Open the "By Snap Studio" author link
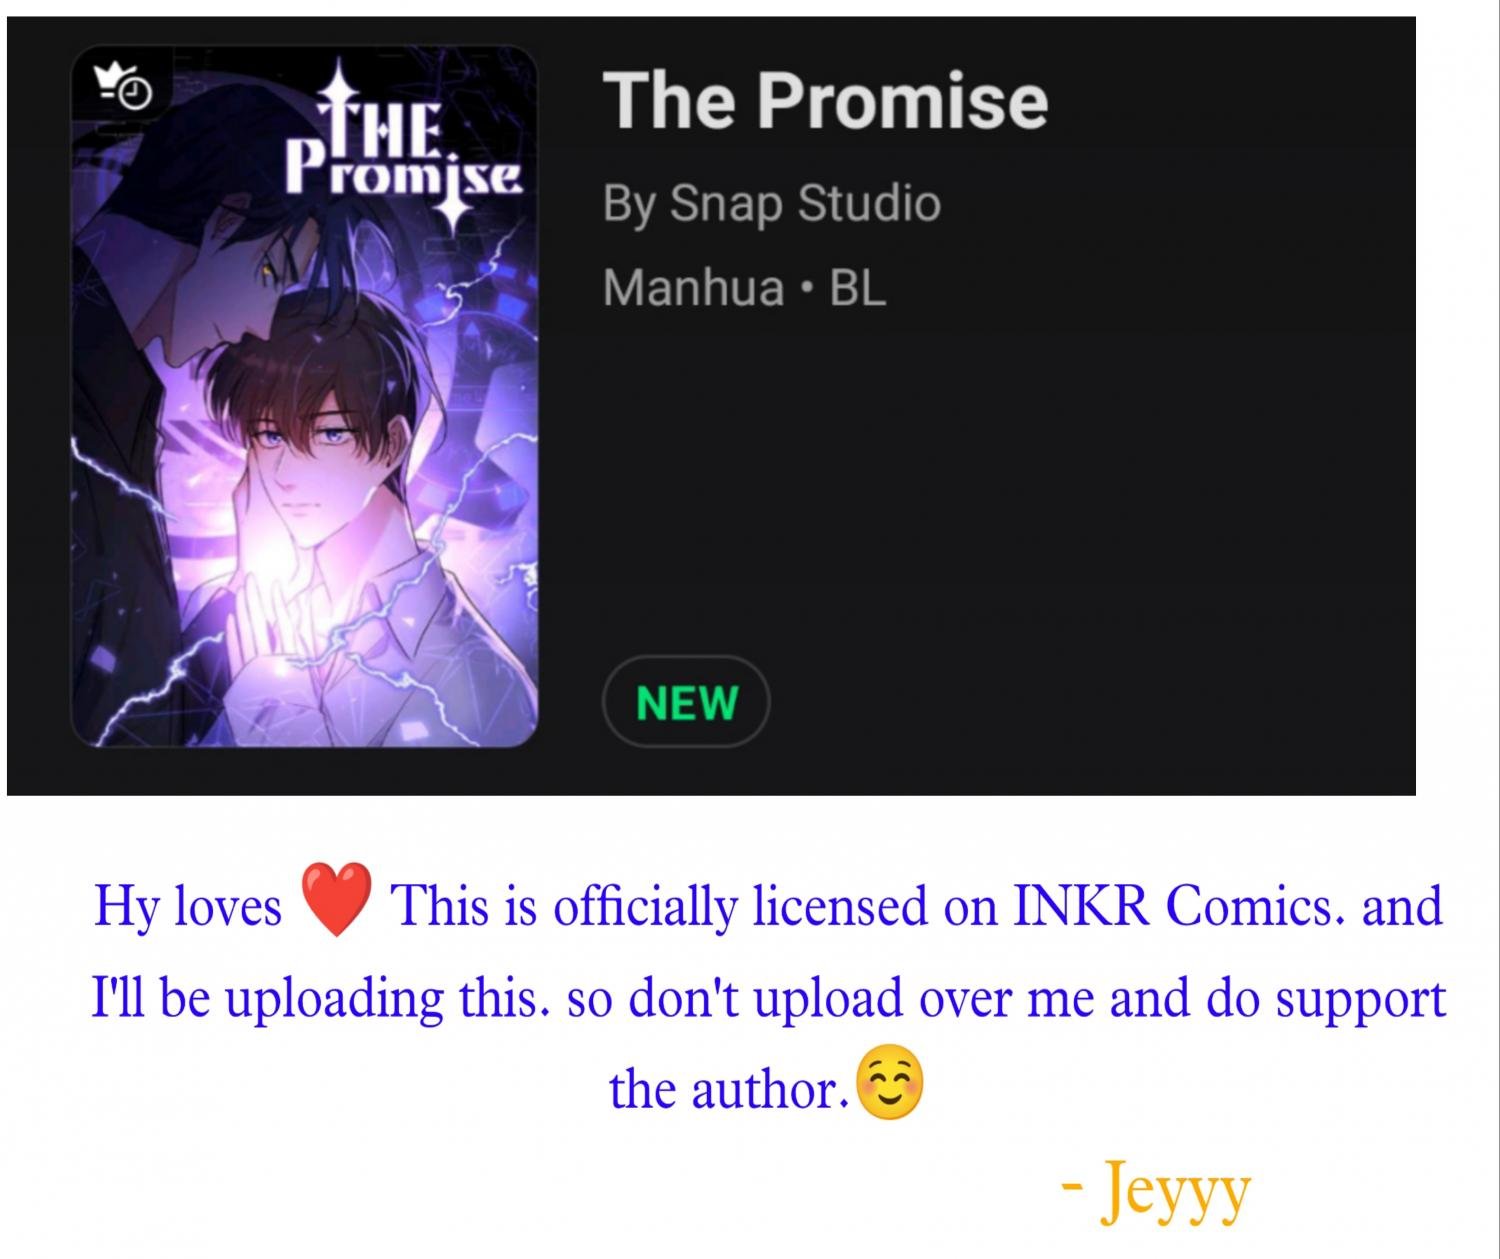Viewport: 1500px width, 1259px height. 771,204
